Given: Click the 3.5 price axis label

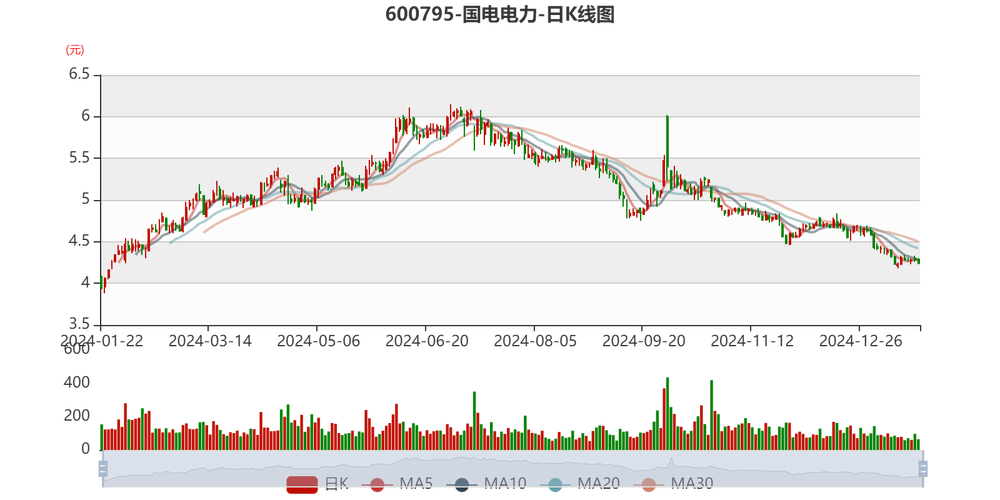Looking at the screenshot, I should [79, 325].
